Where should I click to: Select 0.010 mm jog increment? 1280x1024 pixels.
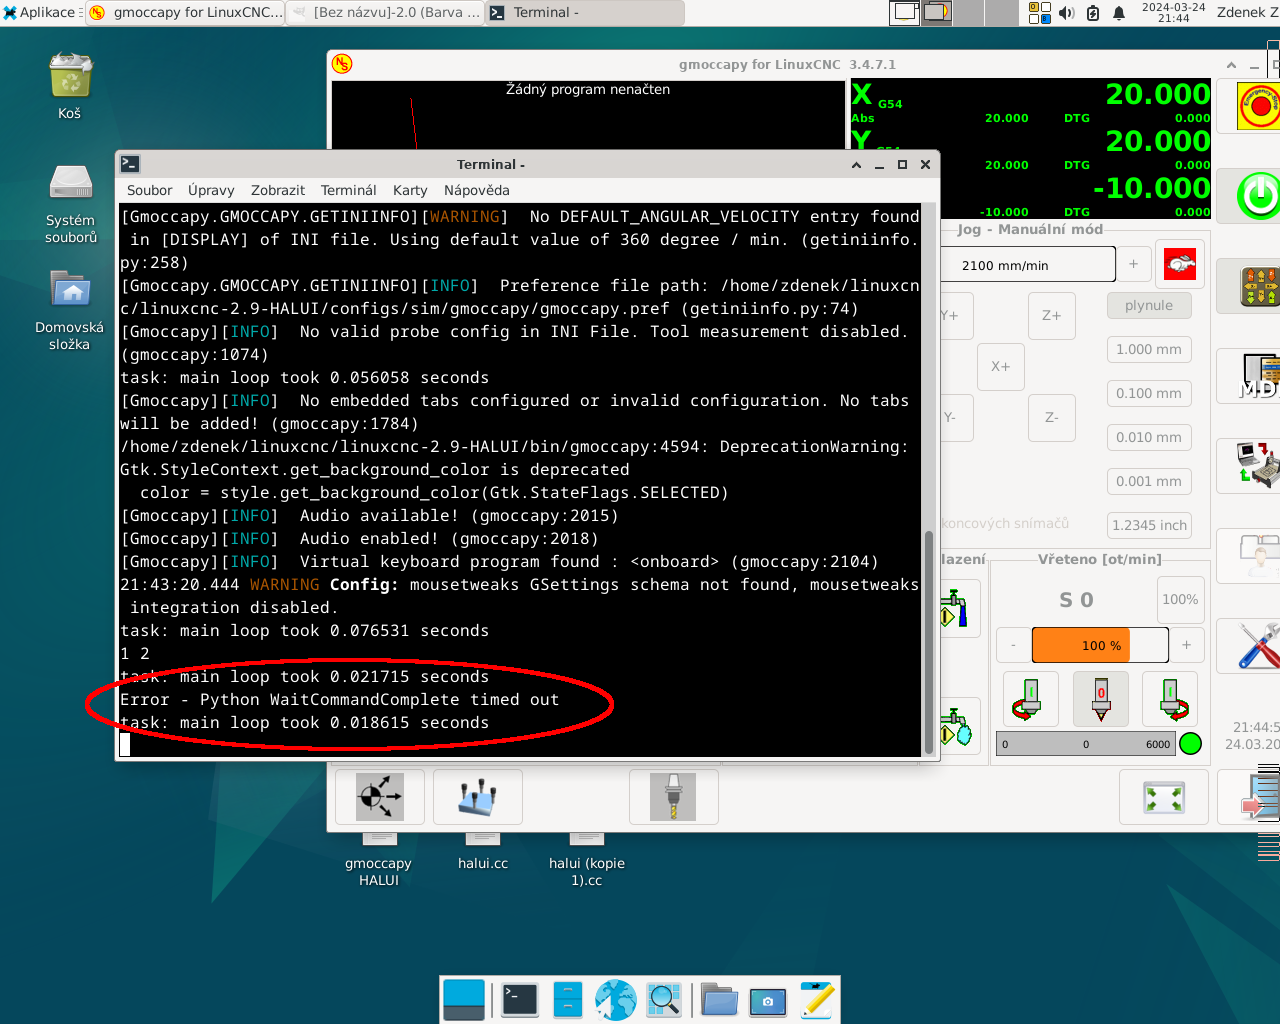[x=1148, y=437]
